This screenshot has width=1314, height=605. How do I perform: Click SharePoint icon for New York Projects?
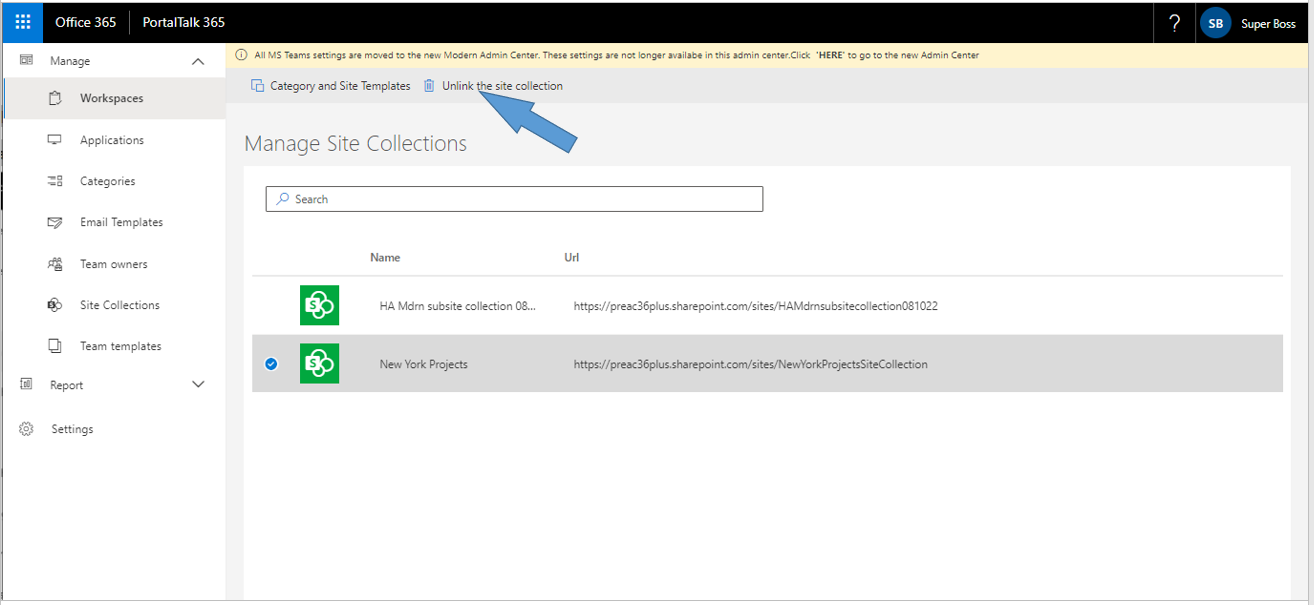[319, 364]
